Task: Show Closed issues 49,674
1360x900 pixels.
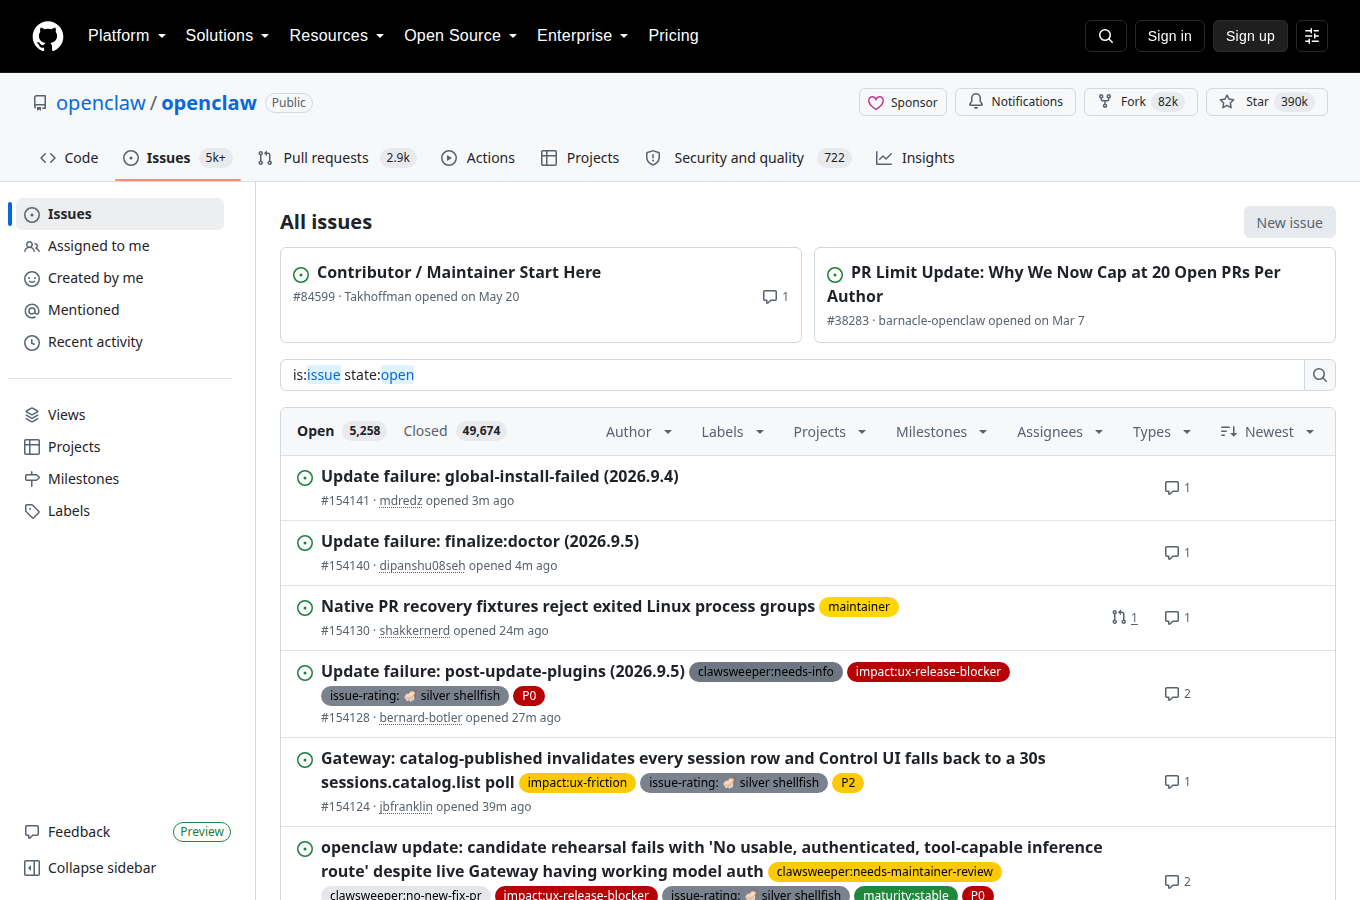Action: 454,431
